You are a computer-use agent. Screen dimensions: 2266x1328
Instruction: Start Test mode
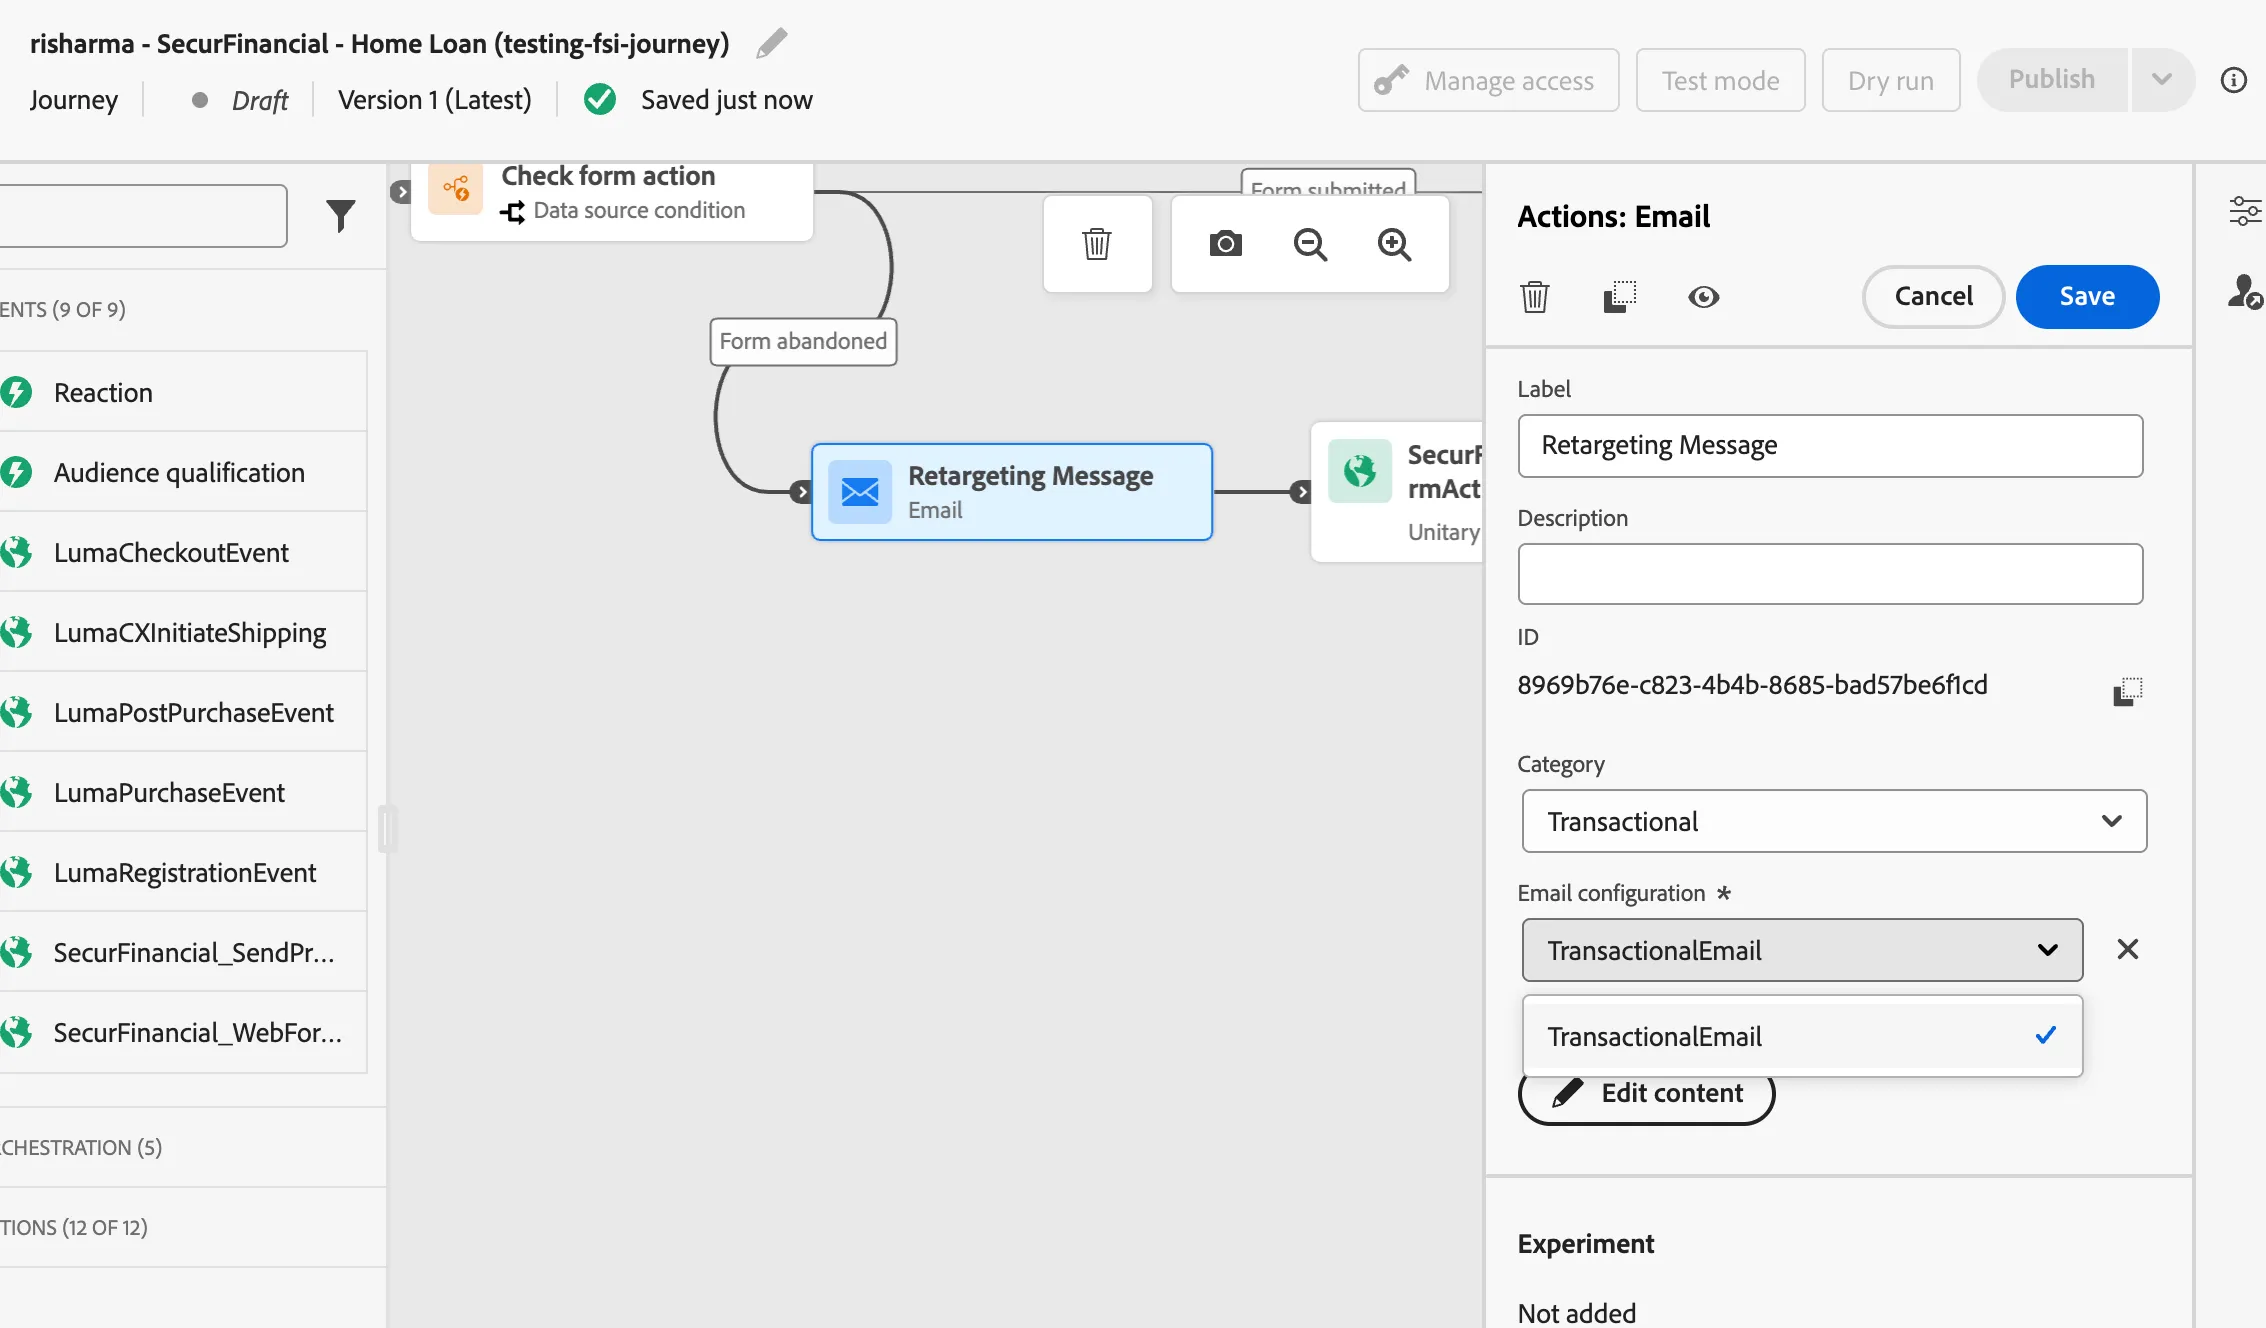coord(1720,80)
